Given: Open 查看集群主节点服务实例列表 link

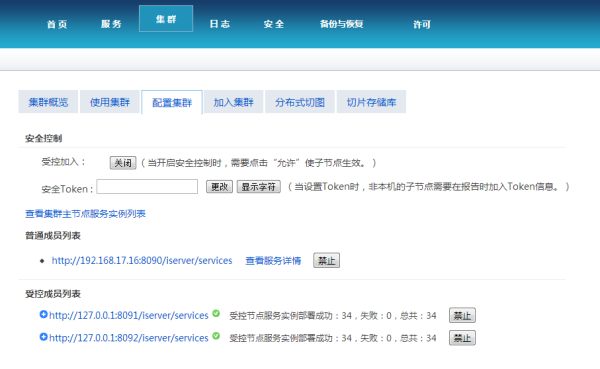Looking at the screenshot, I should pyautogui.click(x=85, y=214).
